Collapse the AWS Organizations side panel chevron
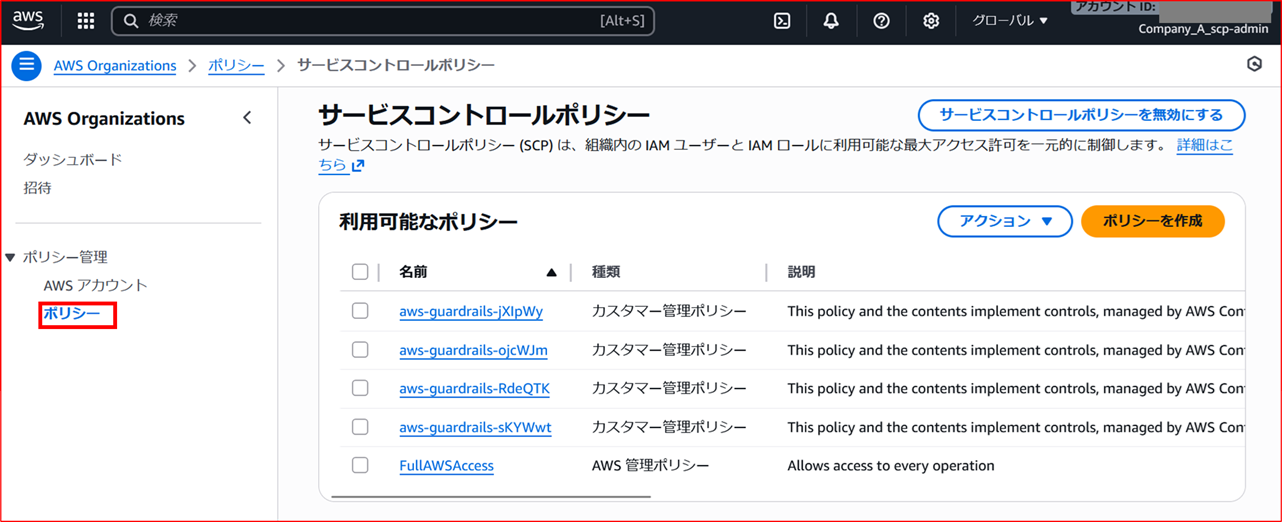Image resolution: width=1282 pixels, height=522 pixels. coord(247,118)
